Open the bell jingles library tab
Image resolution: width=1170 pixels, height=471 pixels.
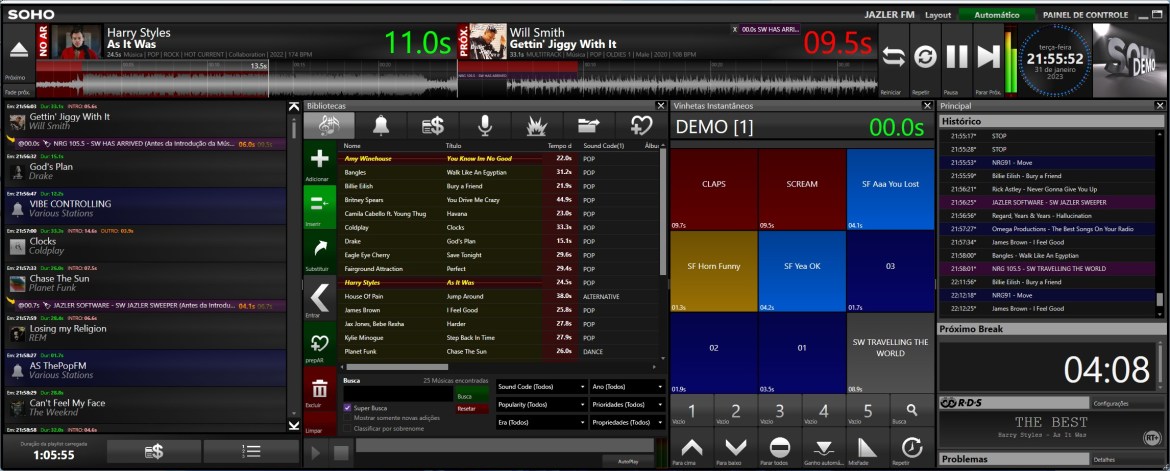[x=381, y=125]
